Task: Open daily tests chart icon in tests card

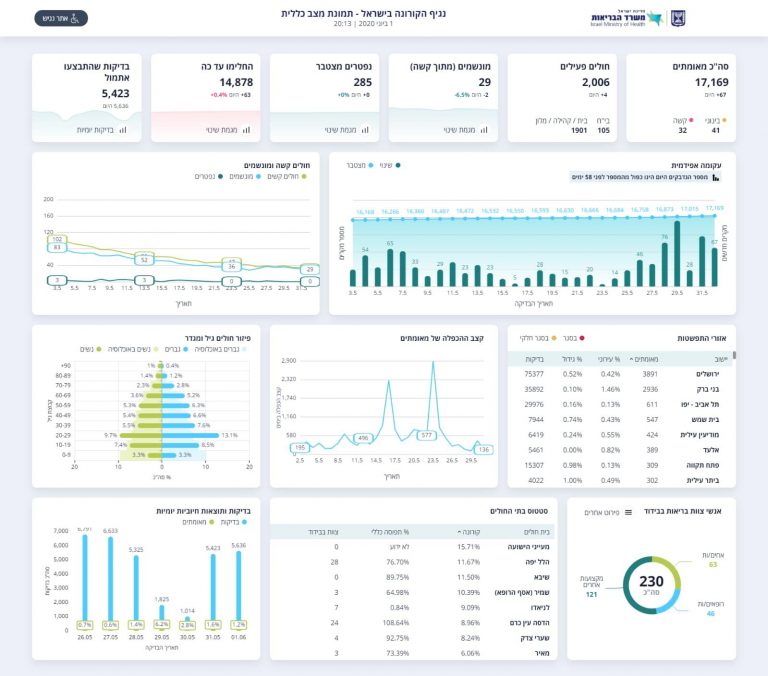Action: pyautogui.click(x=123, y=129)
